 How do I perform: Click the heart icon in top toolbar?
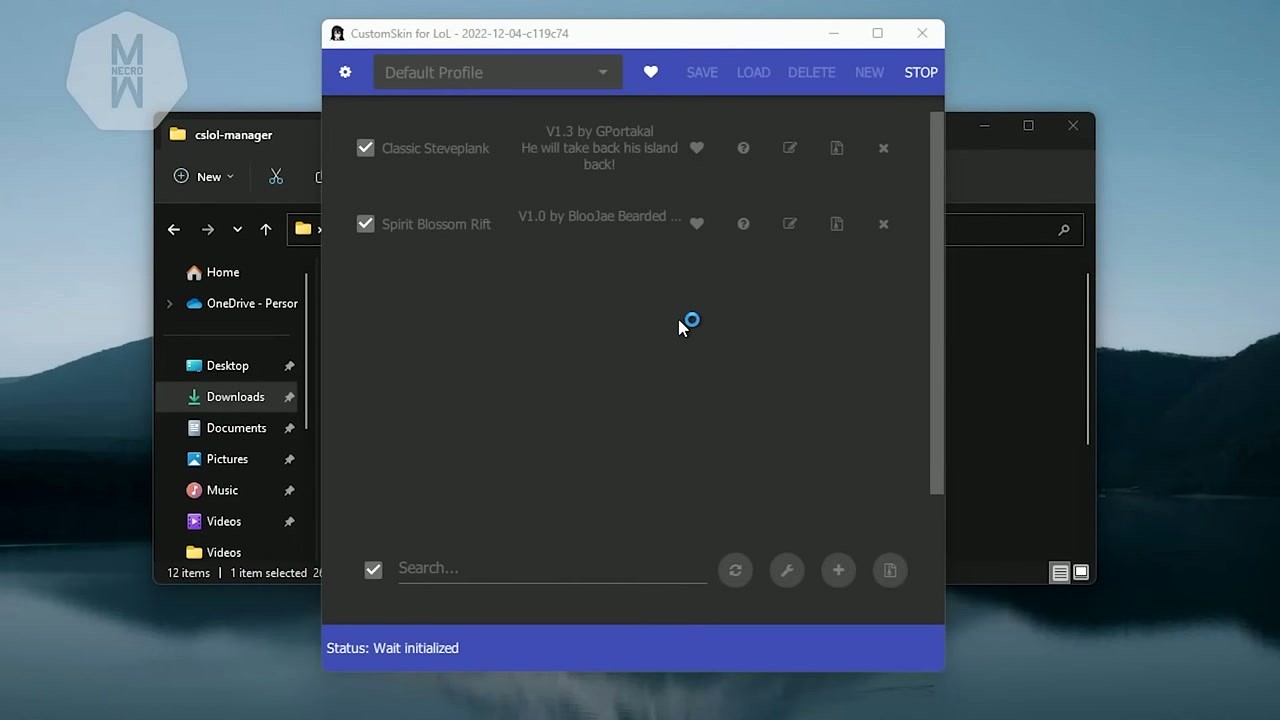tap(650, 72)
